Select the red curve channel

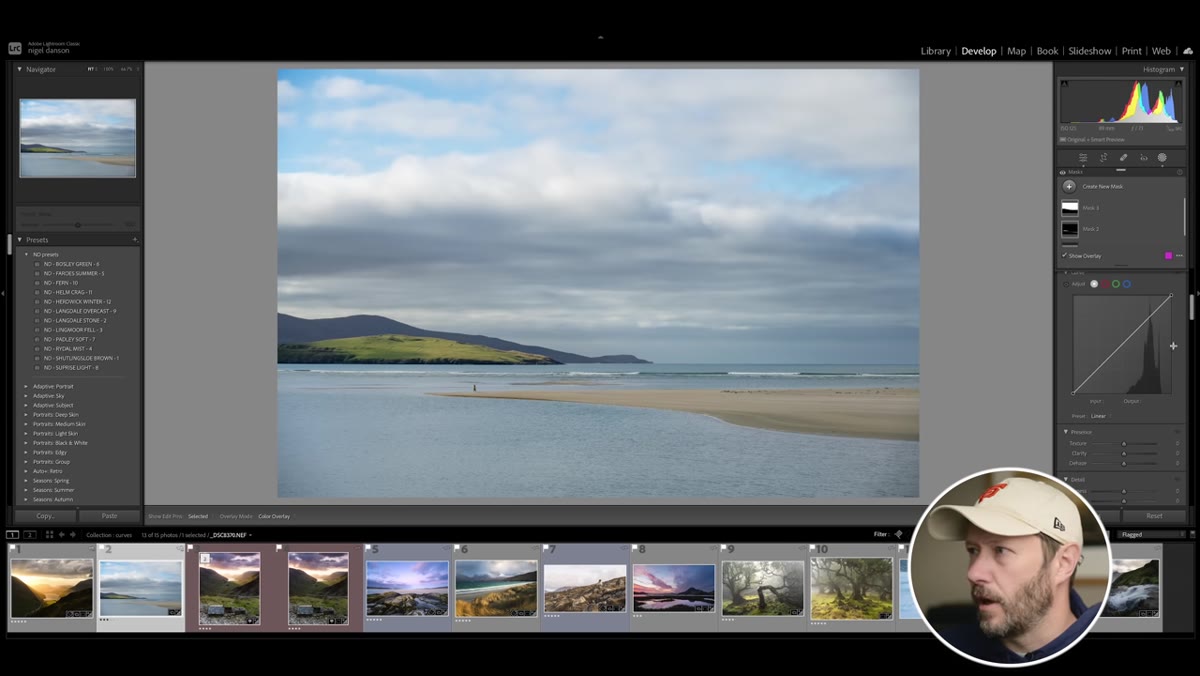coord(1105,284)
